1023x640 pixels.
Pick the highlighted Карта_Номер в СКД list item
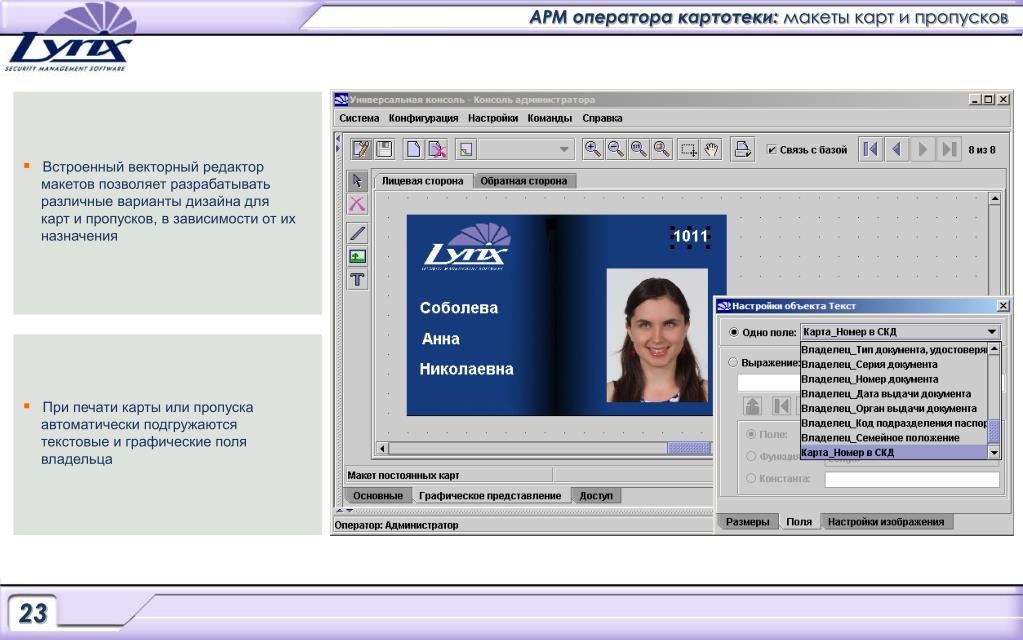[x=894, y=452]
